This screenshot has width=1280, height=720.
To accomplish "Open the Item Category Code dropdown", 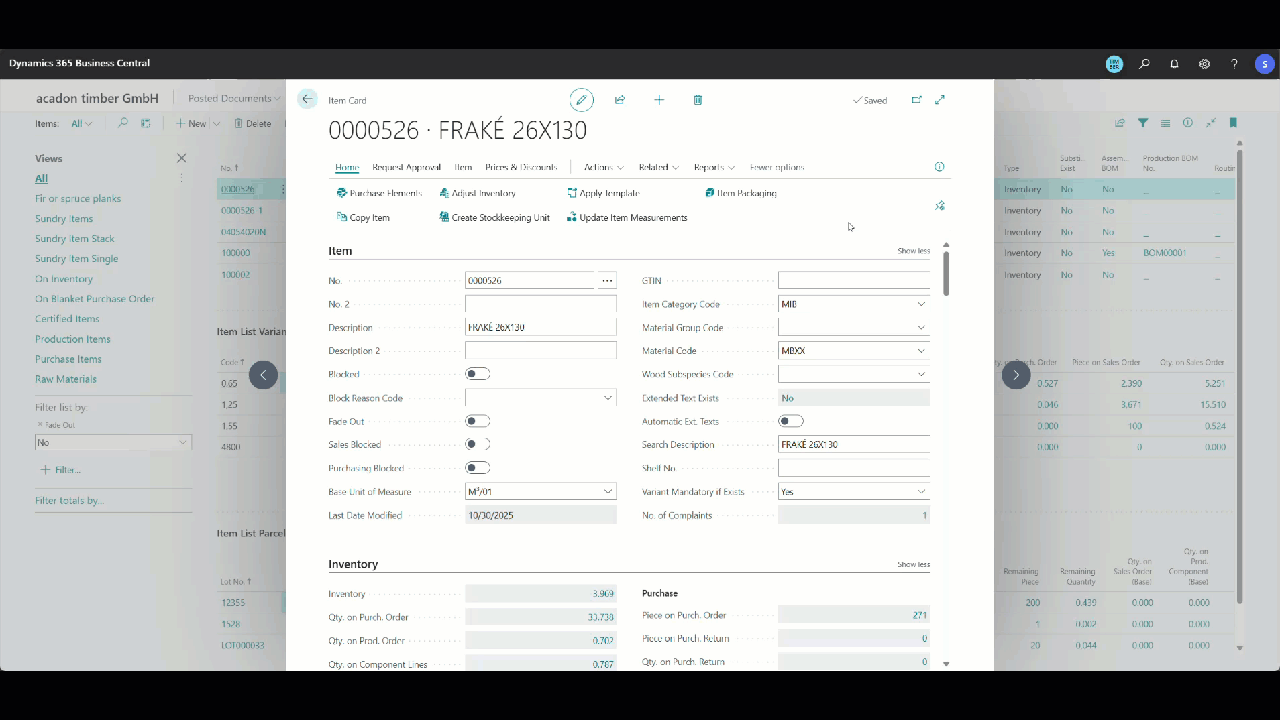I will point(920,304).
